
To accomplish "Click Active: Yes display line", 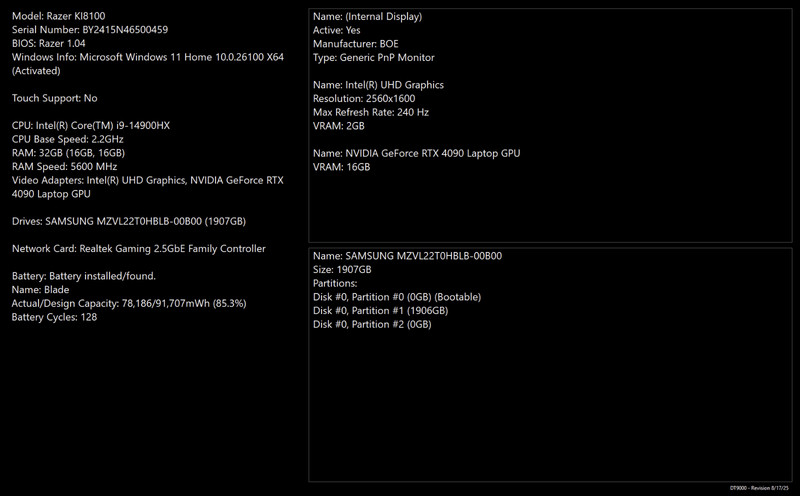I will [337, 30].
